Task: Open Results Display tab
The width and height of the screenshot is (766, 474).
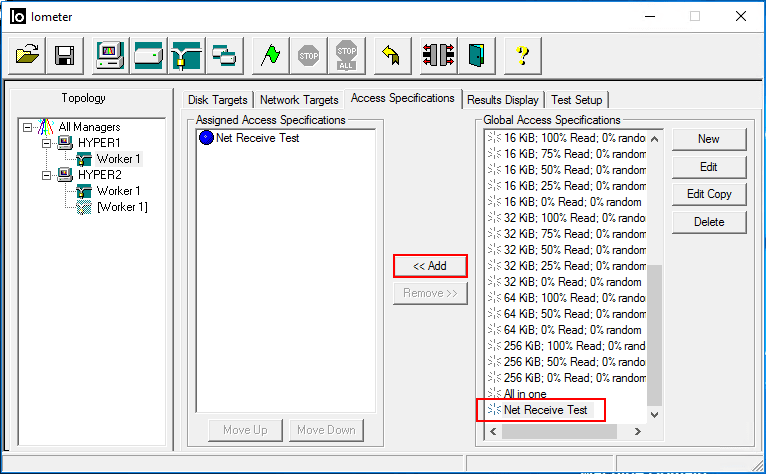Action: (x=503, y=100)
